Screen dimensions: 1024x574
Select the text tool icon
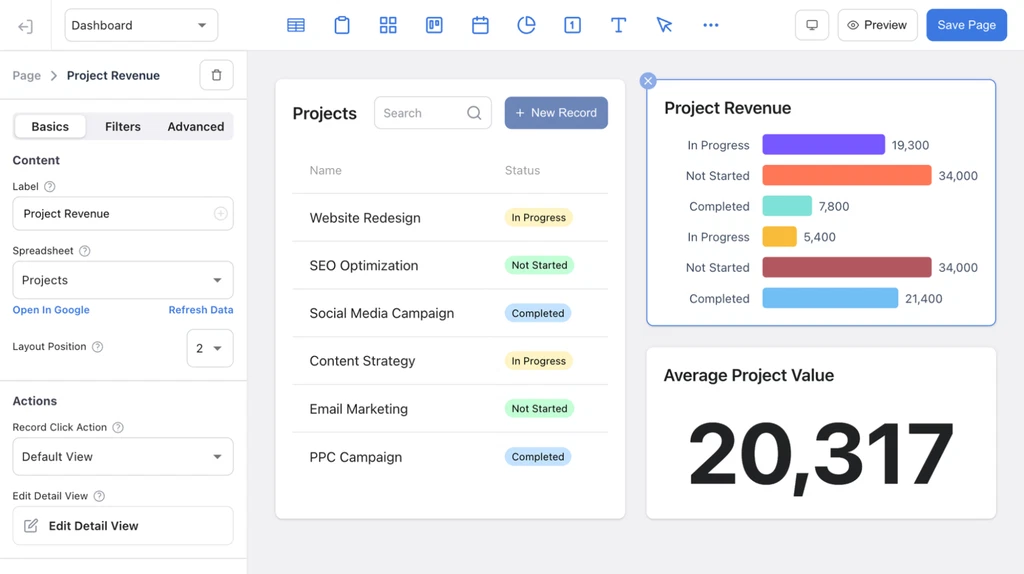[x=618, y=25]
